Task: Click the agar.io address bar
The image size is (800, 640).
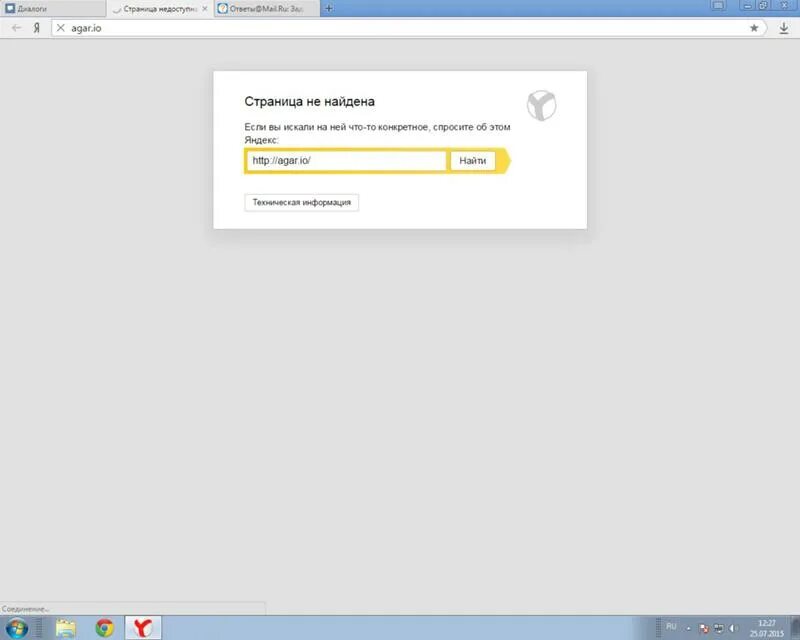Action: point(408,28)
